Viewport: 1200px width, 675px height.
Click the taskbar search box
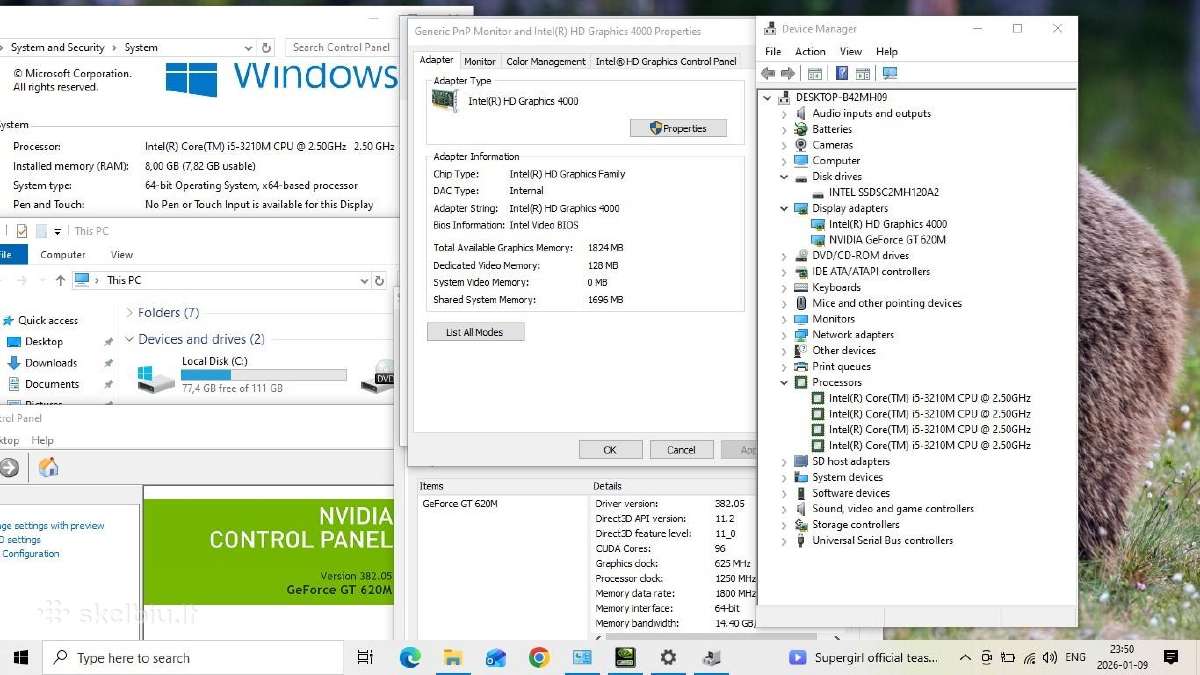[195, 657]
